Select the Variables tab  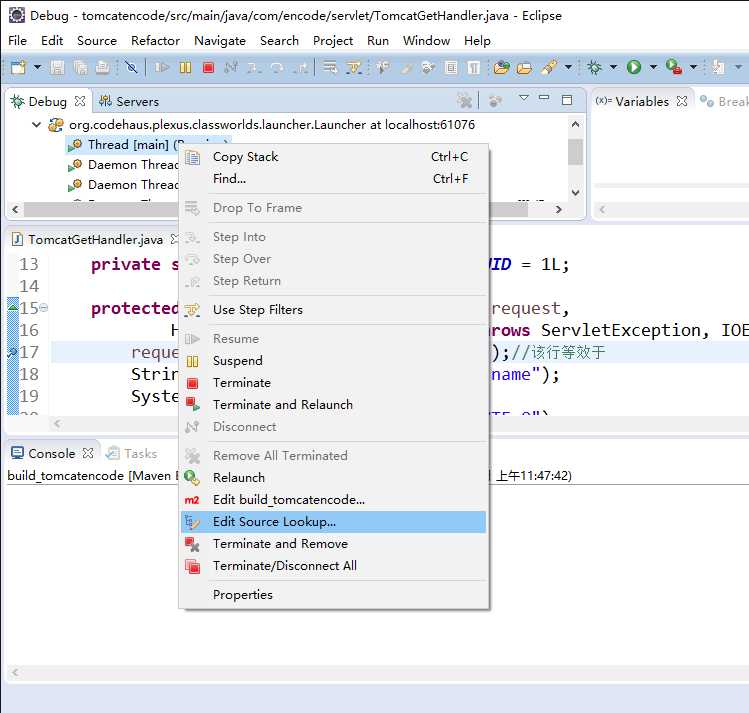pyautogui.click(x=642, y=101)
